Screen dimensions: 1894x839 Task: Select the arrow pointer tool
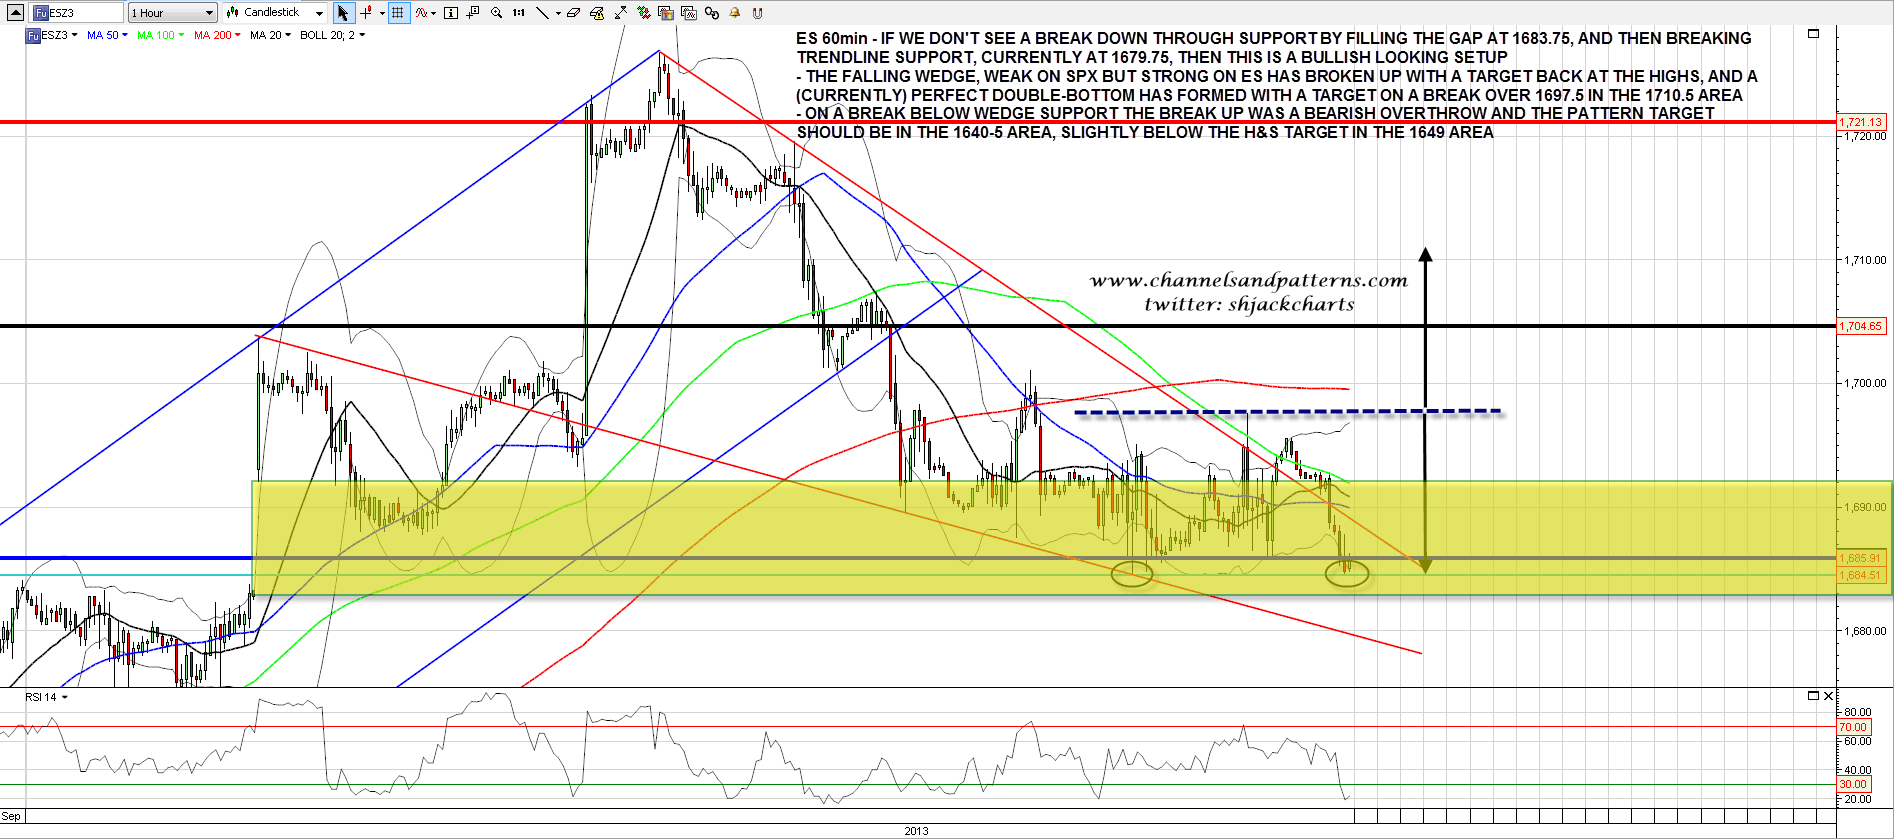(x=343, y=13)
